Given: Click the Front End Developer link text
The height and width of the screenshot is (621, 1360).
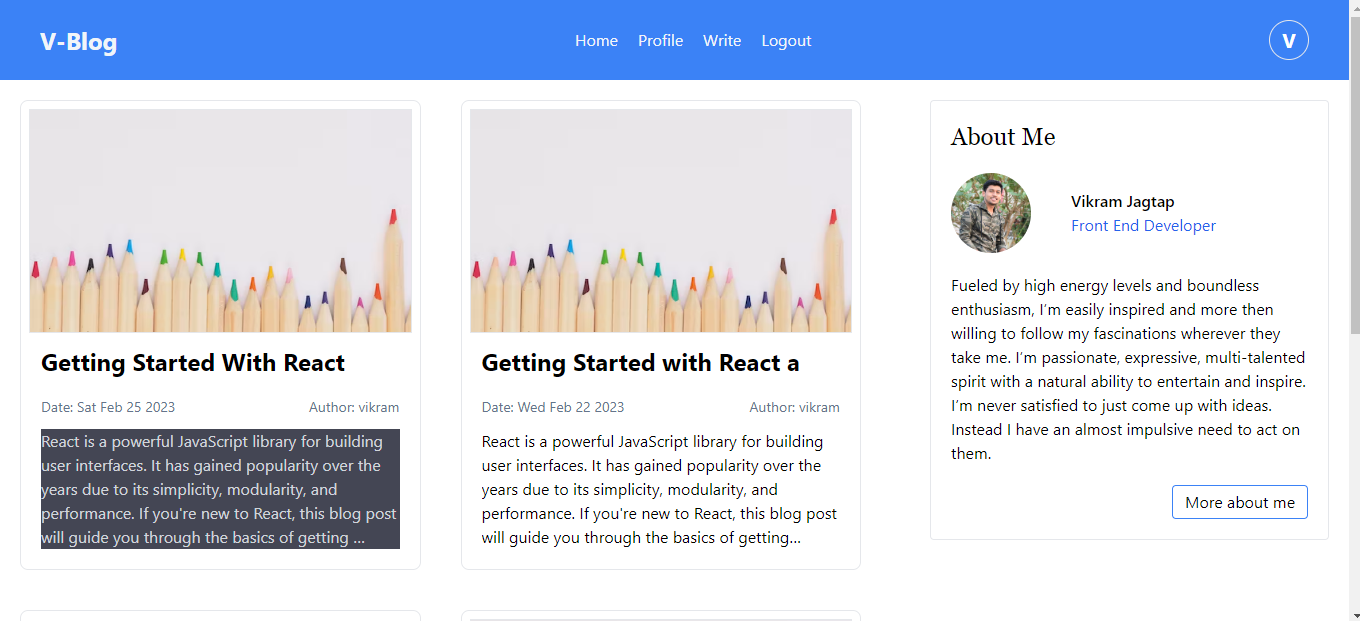Looking at the screenshot, I should click(1143, 226).
